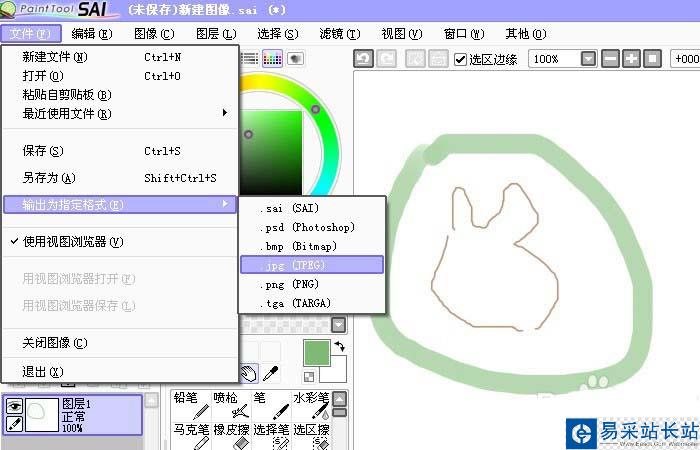Toggle 使用视图浏览器 checked menu item
700x450 pixels.
[120, 242]
